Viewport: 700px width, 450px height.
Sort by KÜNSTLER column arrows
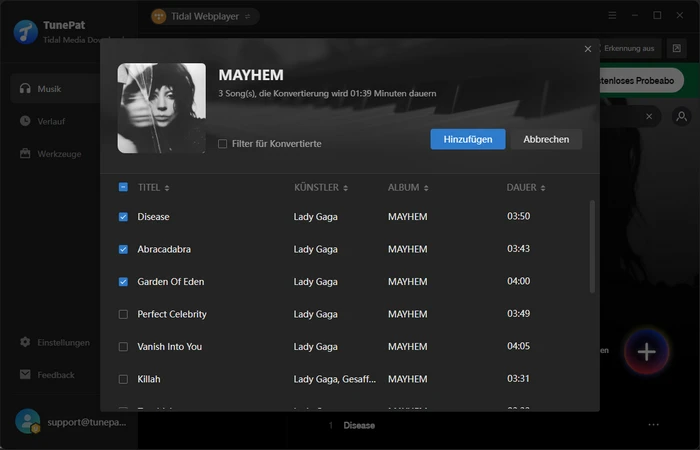click(x=346, y=188)
